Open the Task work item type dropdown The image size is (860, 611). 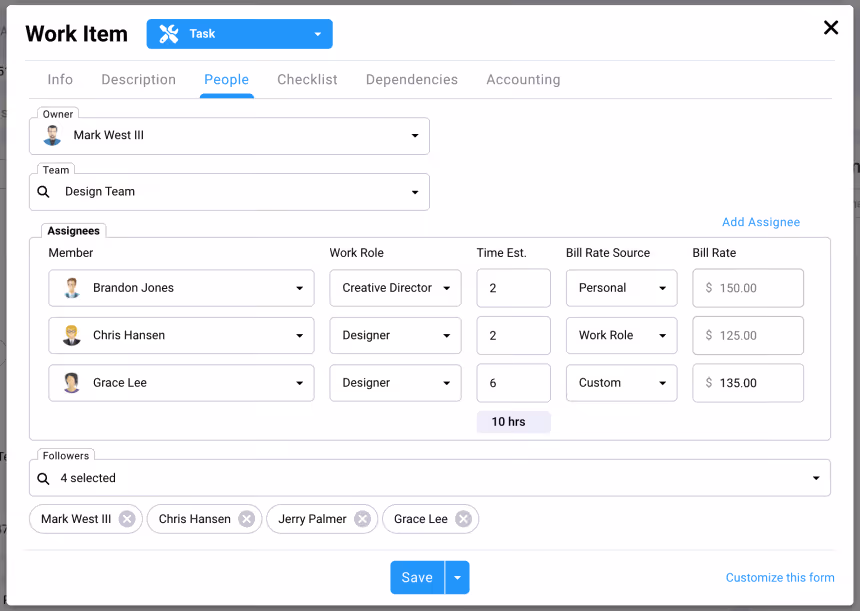pos(239,34)
